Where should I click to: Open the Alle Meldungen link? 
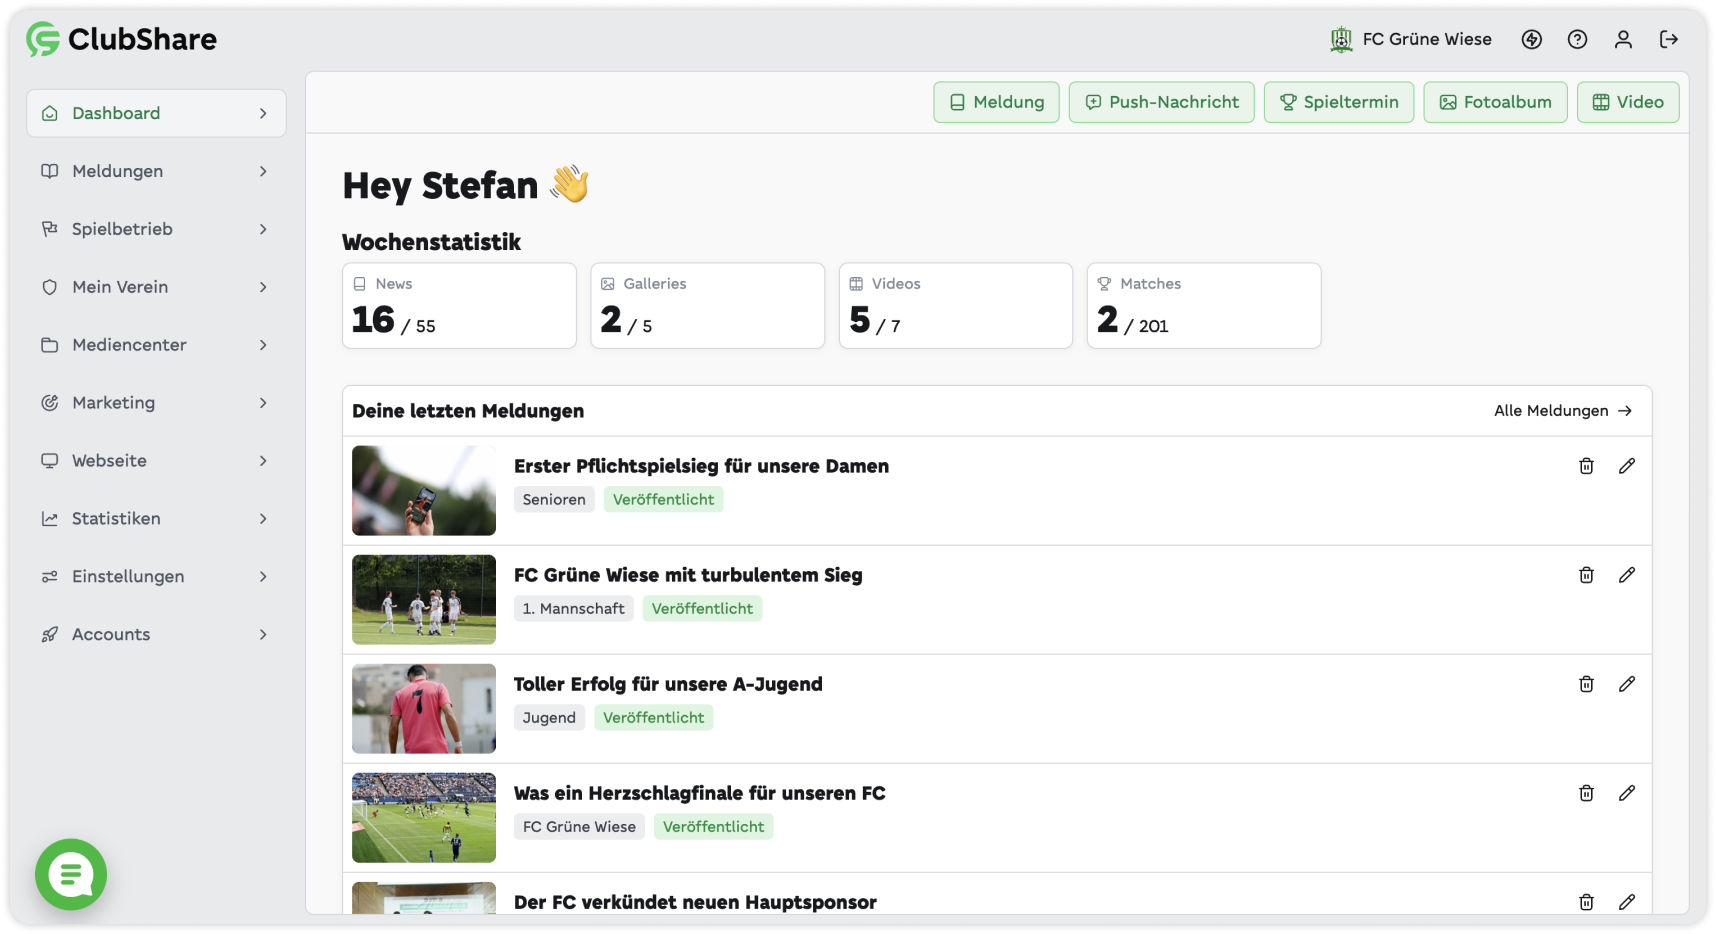coord(1563,411)
